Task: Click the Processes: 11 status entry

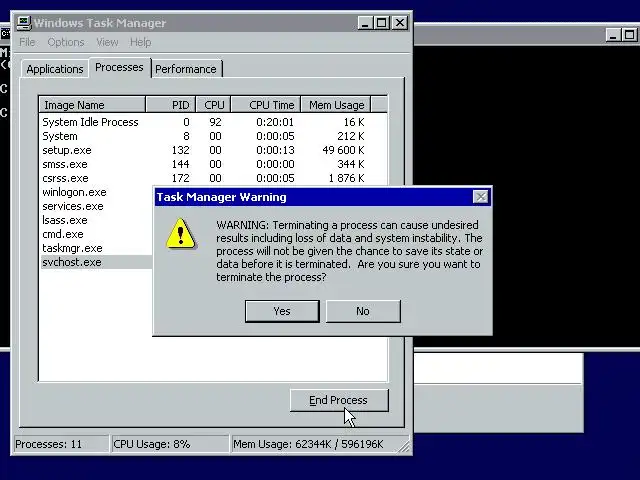Action: (x=61, y=444)
